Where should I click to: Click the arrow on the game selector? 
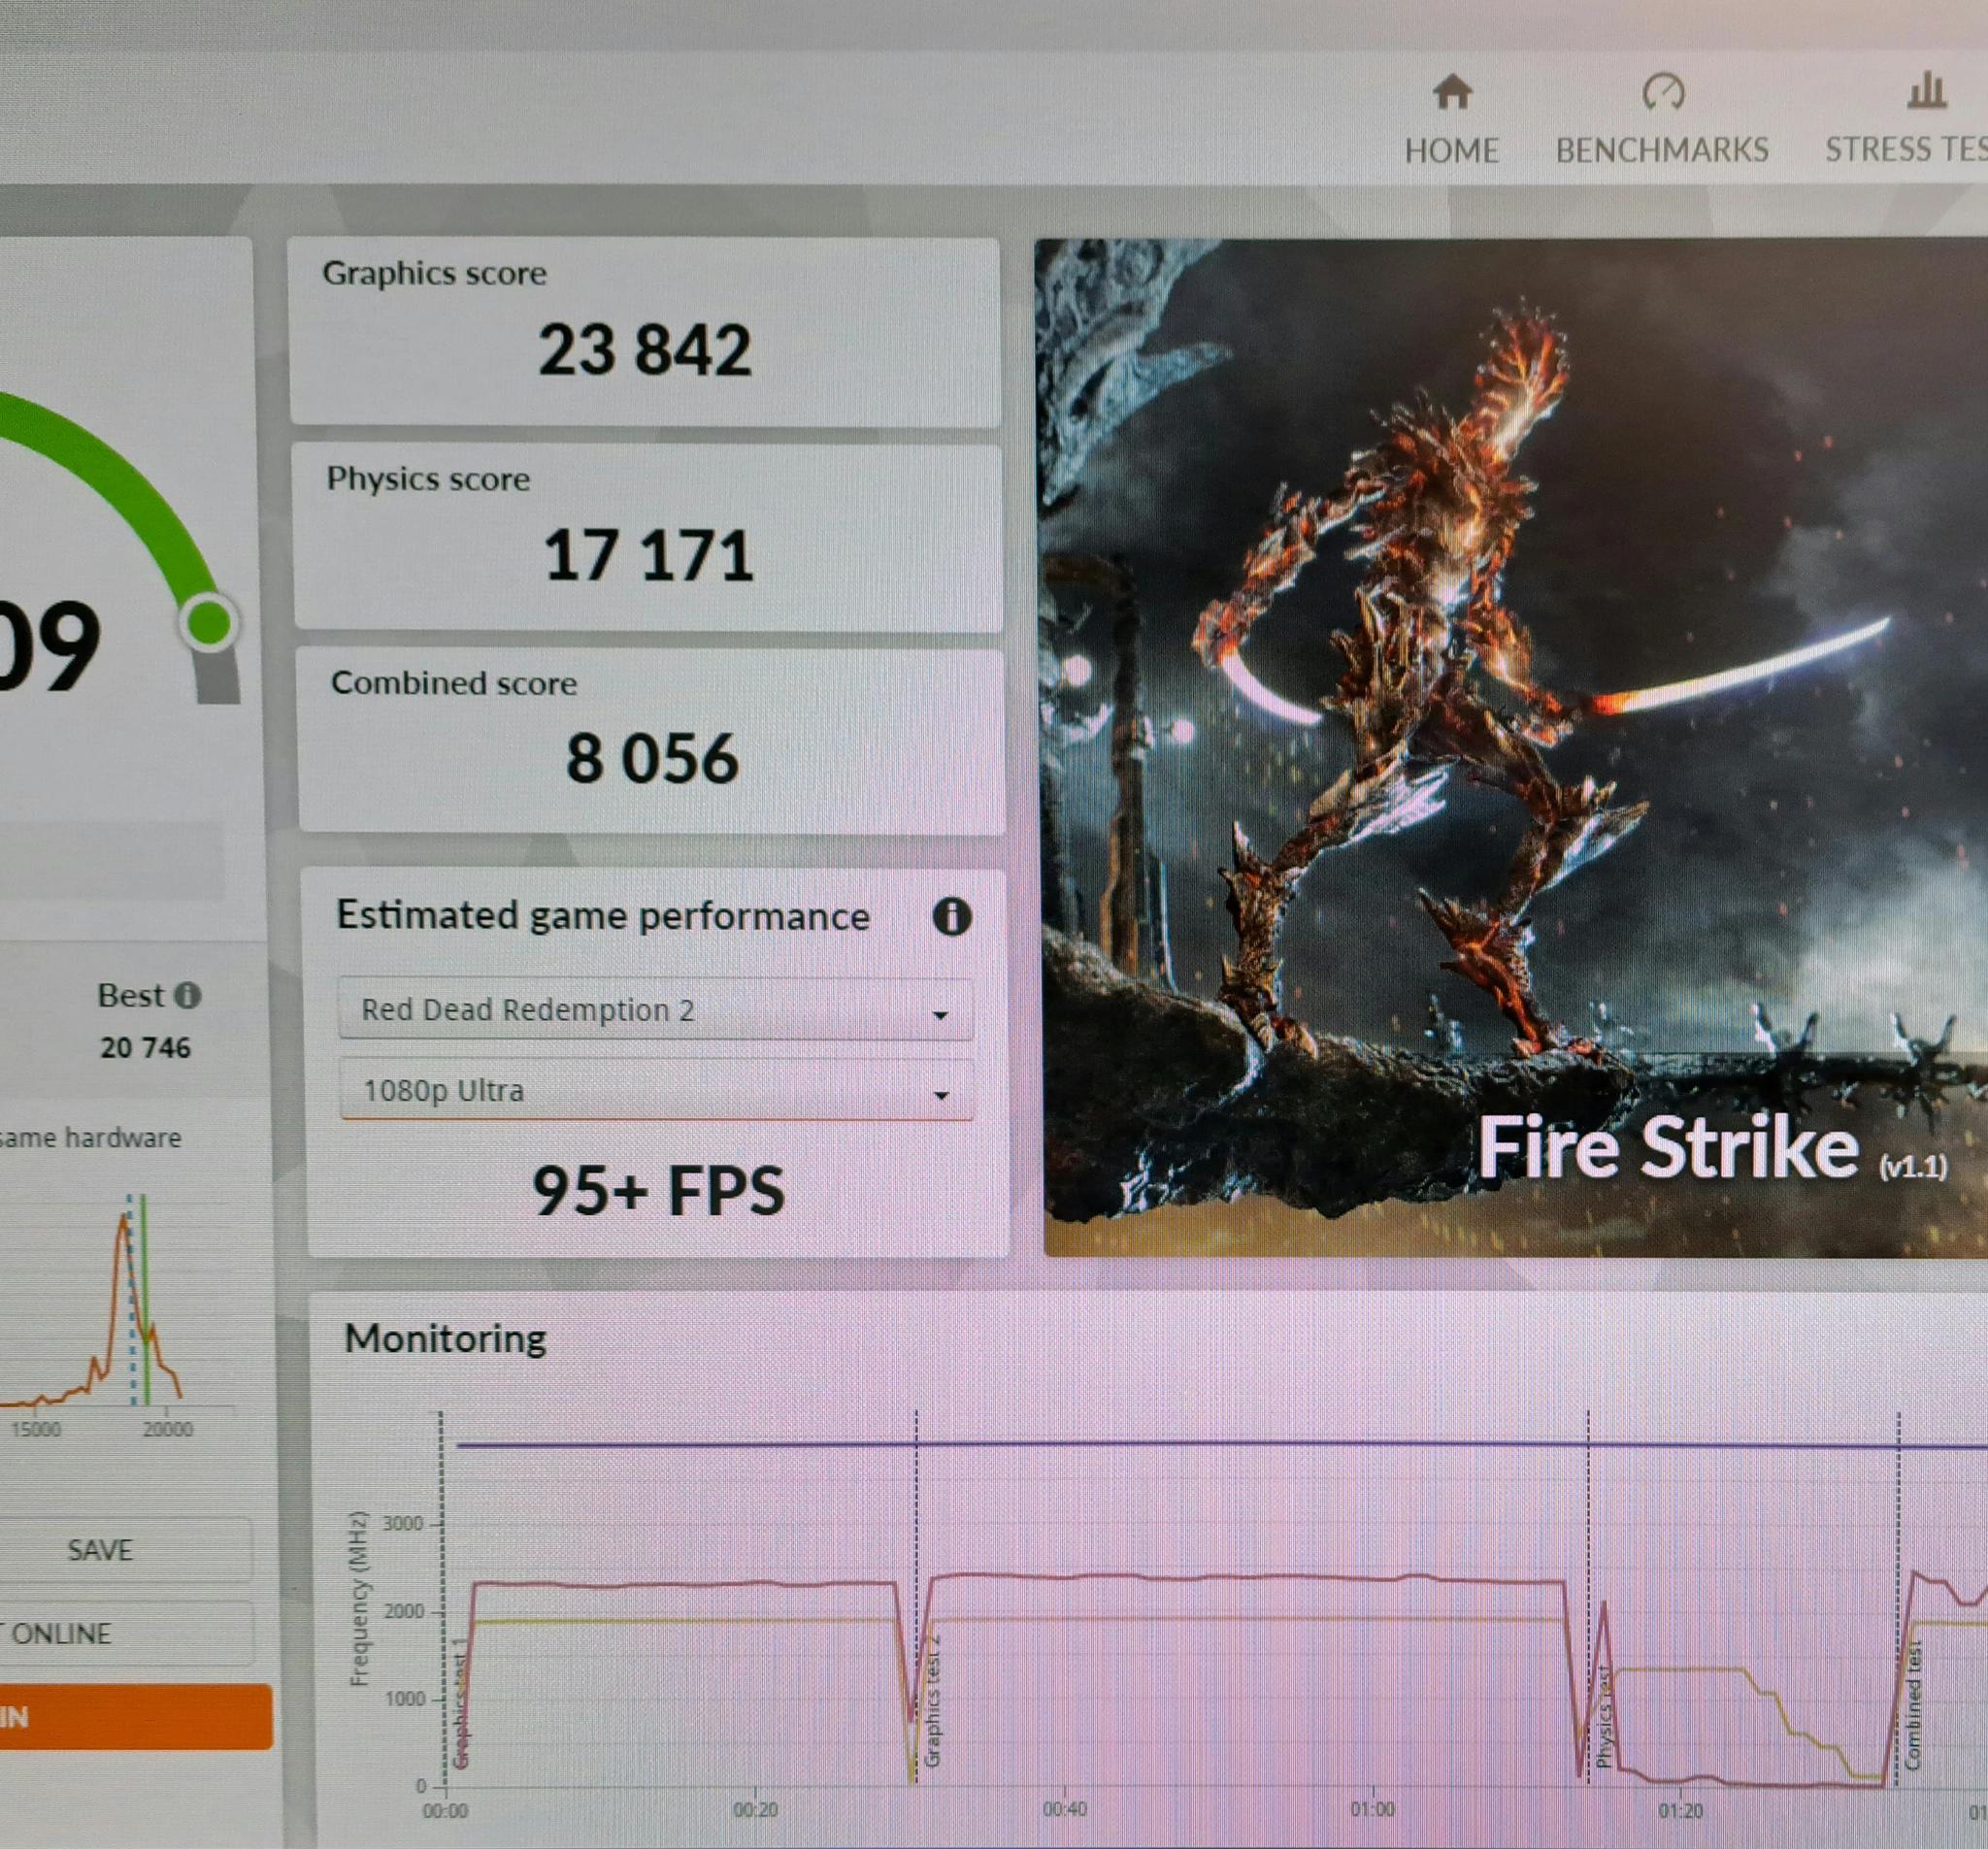click(940, 1015)
